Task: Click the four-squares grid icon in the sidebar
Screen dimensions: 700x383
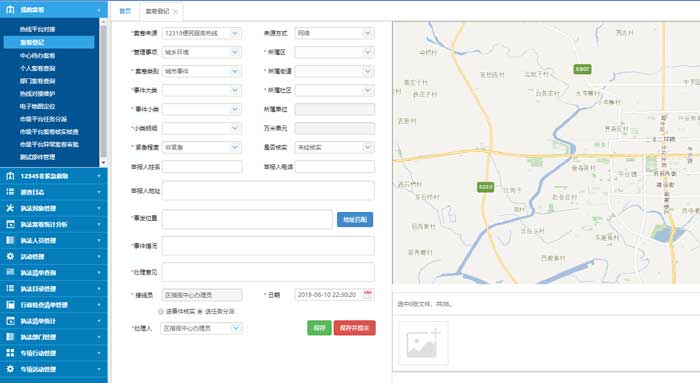Action: pyautogui.click(x=10, y=353)
